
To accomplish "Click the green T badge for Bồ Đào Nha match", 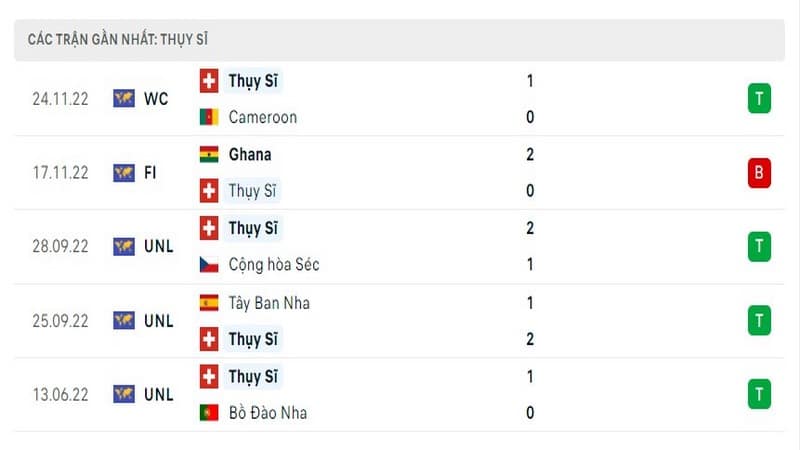I will [759, 394].
